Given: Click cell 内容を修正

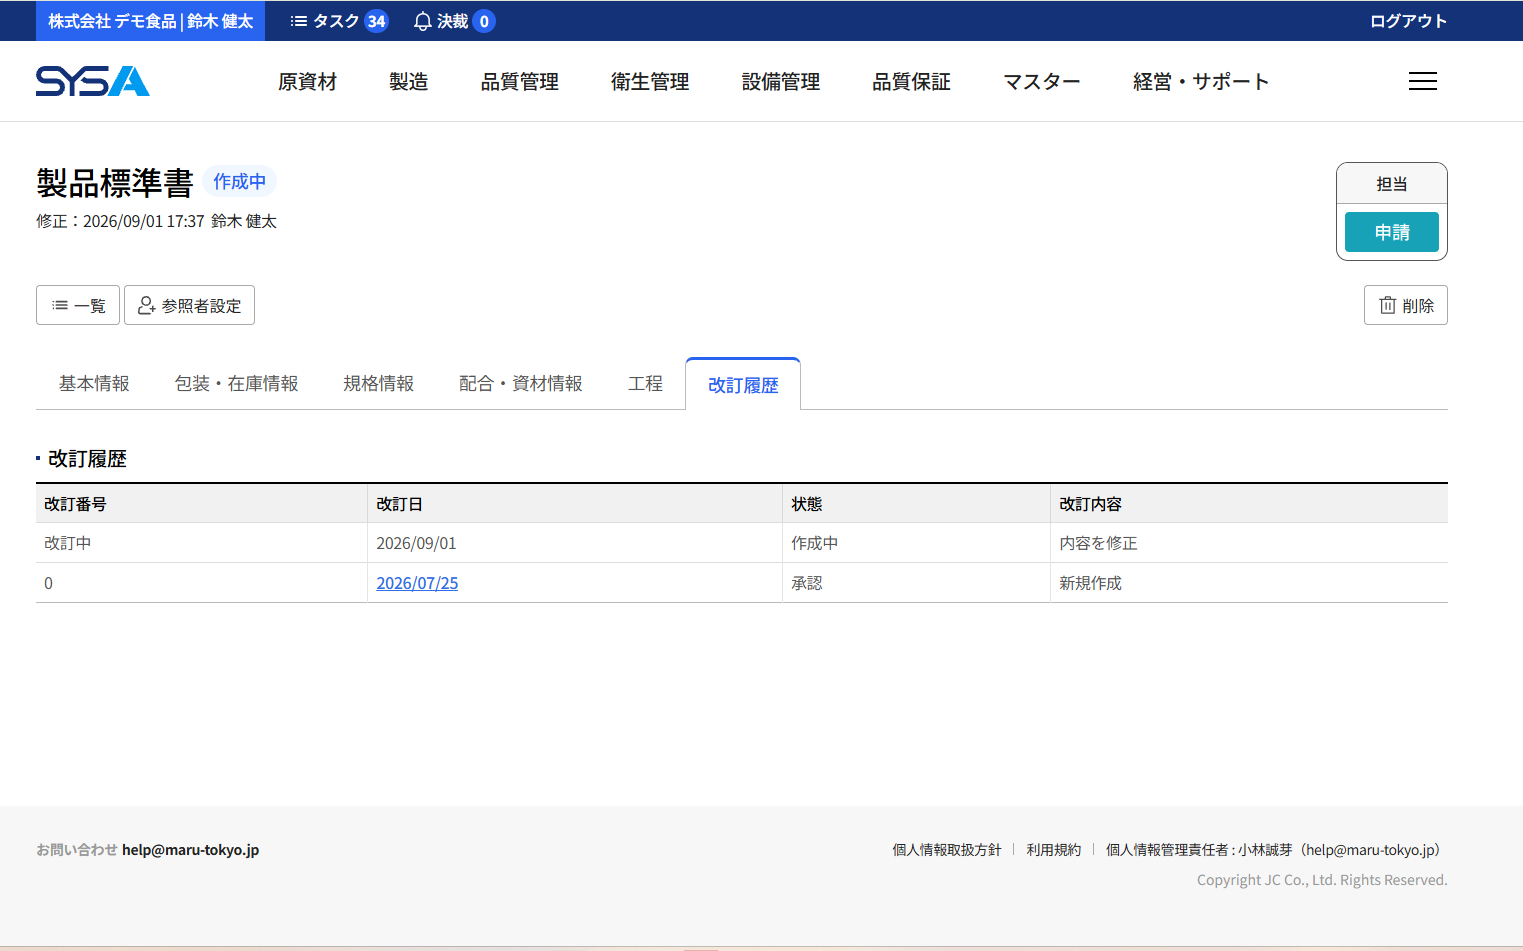Looking at the screenshot, I should pyautogui.click(x=1249, y=543).
